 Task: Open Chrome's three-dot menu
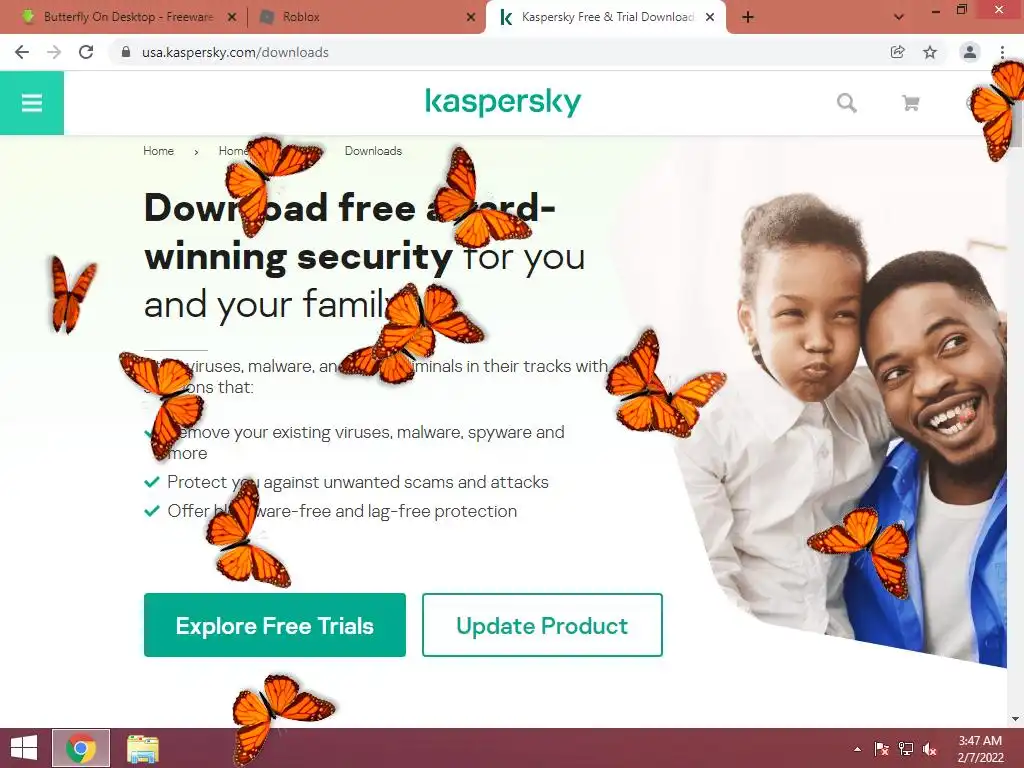click(1002, 52)
